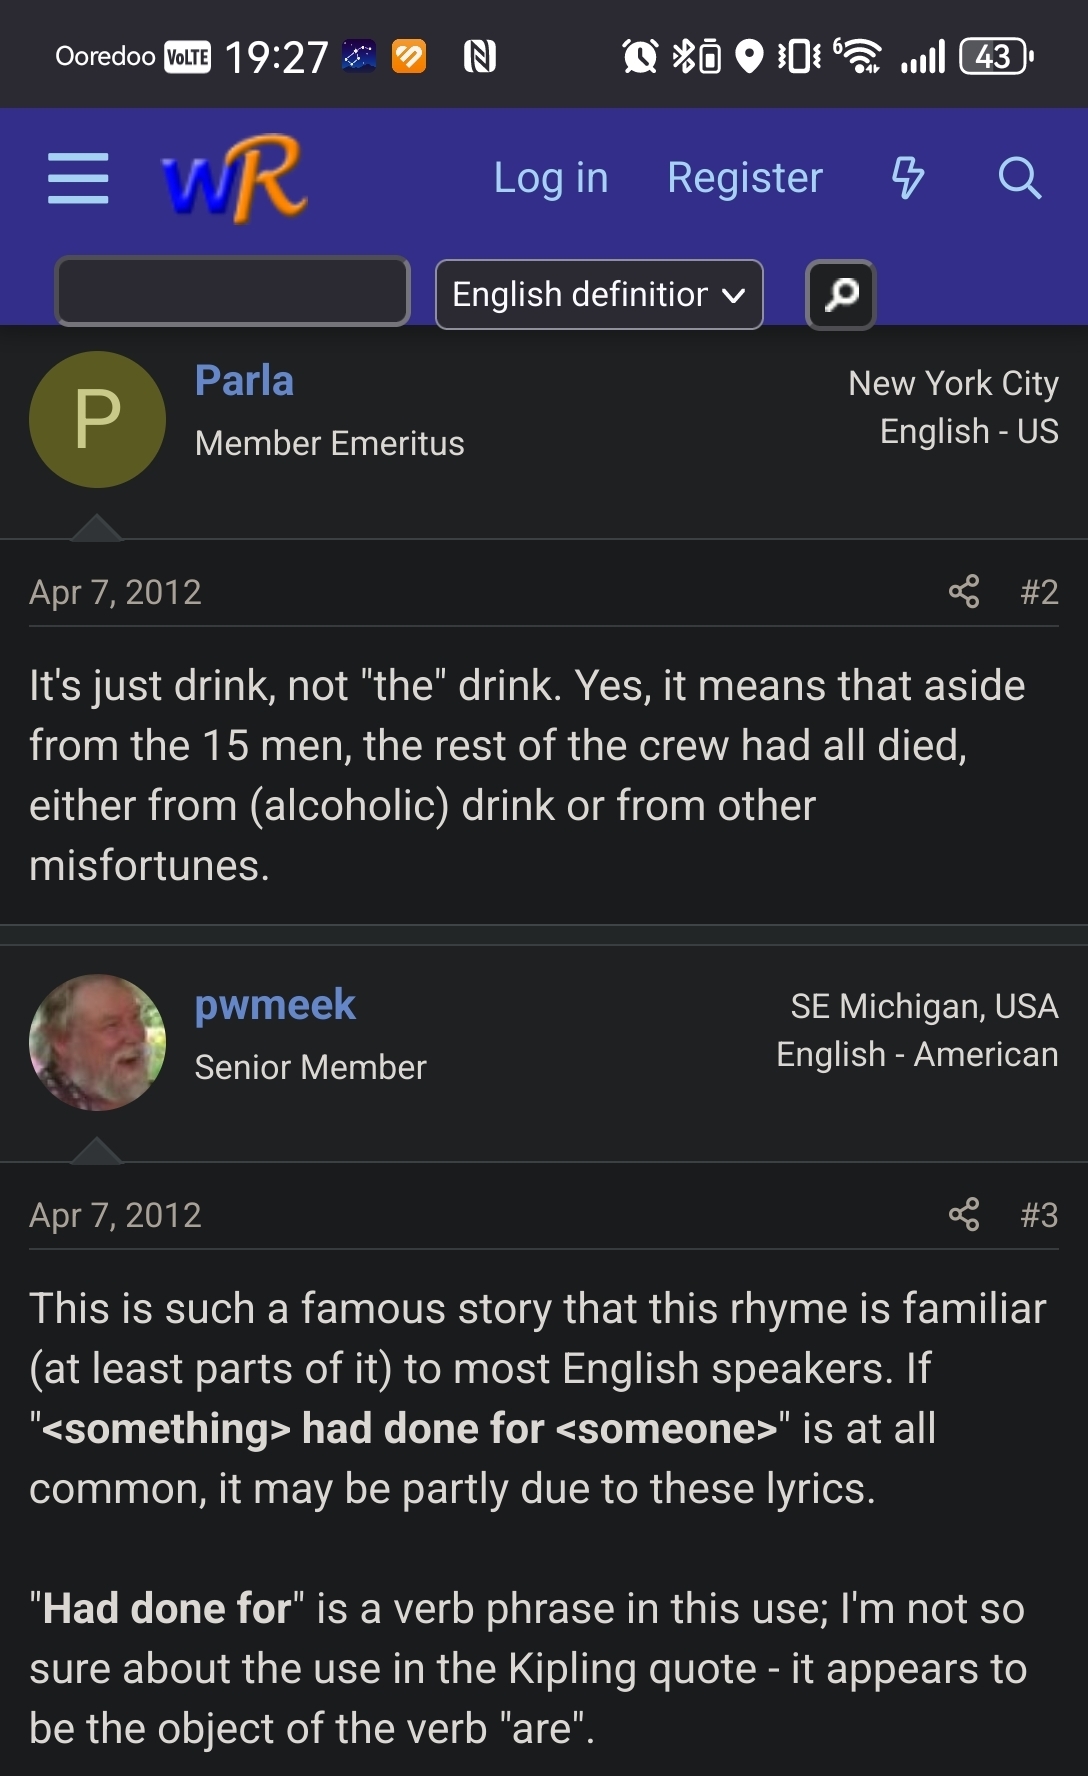Share post #3 via share icon
The width and height of the screenshot is (1088, 1776).
964,1215
